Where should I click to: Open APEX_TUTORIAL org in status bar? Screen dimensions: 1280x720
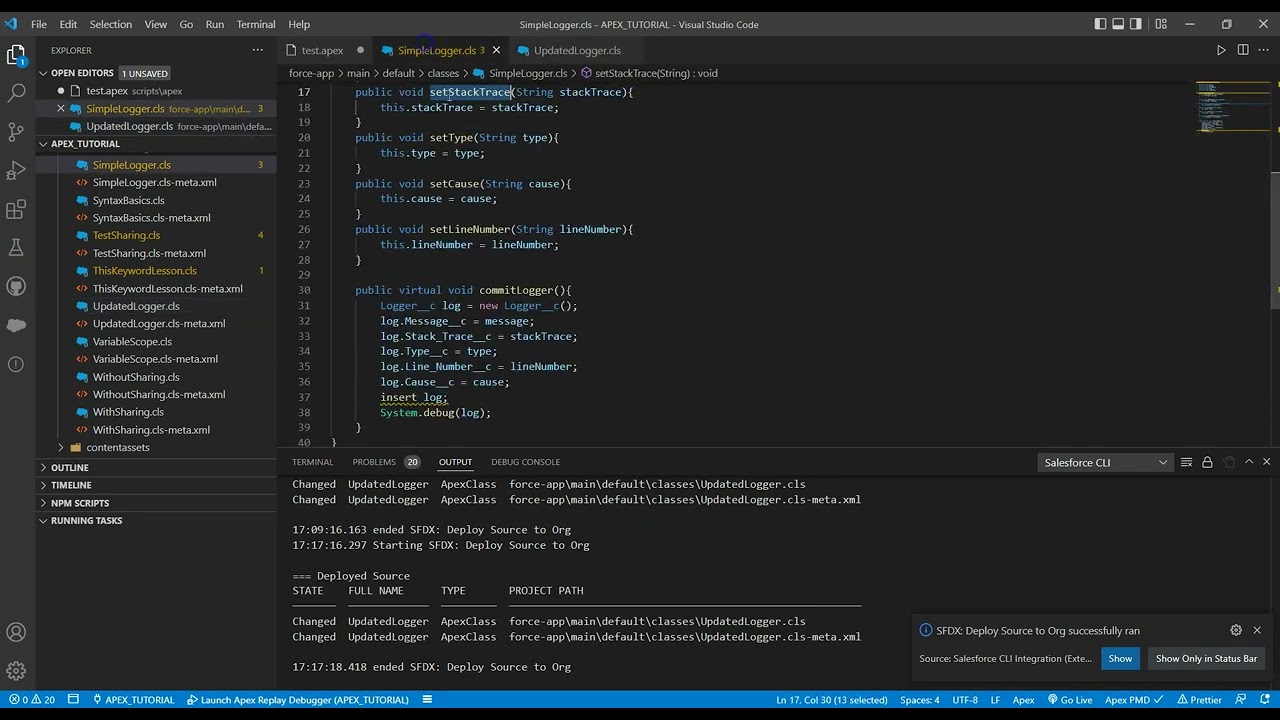tap(132, 700)
